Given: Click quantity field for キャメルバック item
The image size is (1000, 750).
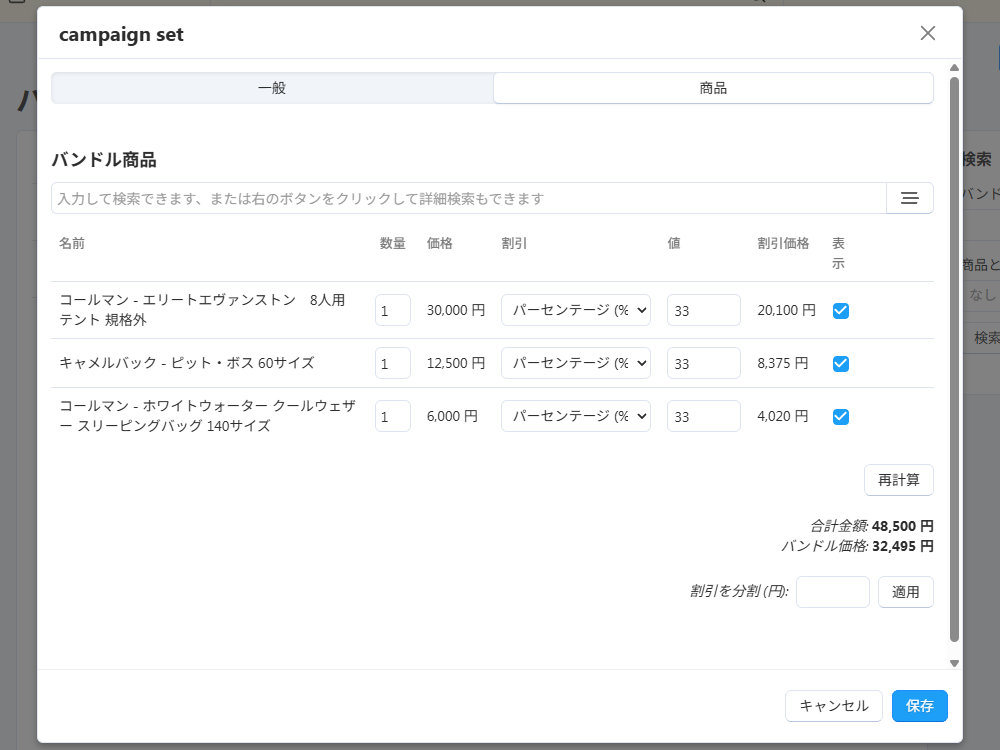Looking at the screenshot, I should click(x=392, y=363).
